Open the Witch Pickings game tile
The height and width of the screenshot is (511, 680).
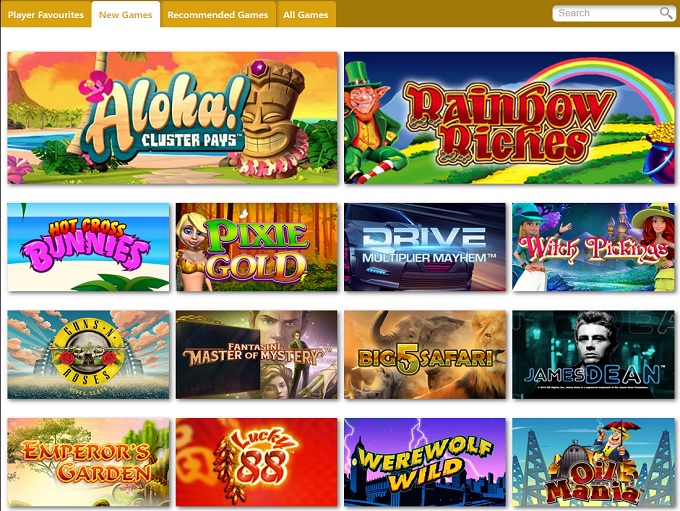(x=594, y=247)
